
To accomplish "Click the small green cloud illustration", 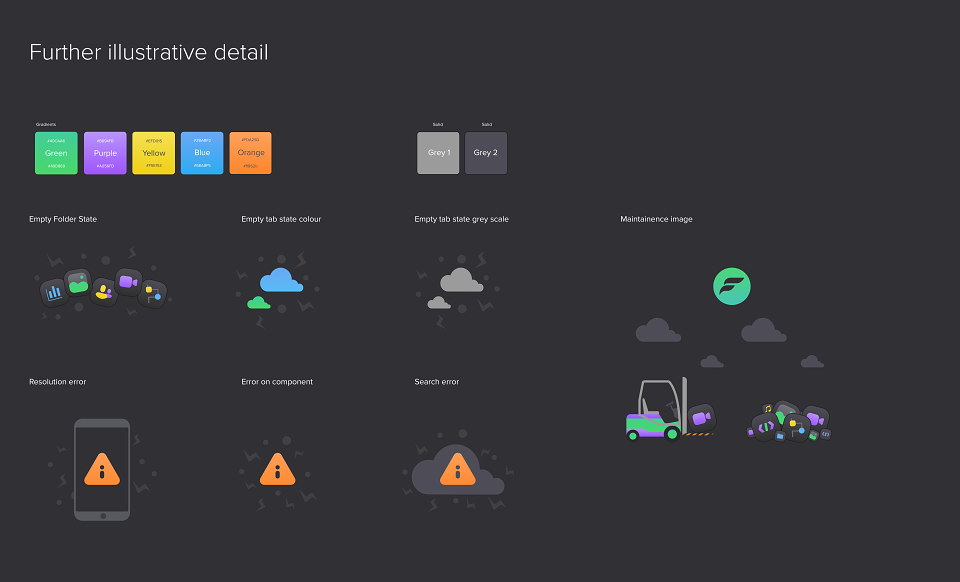I will coord(259,302).
